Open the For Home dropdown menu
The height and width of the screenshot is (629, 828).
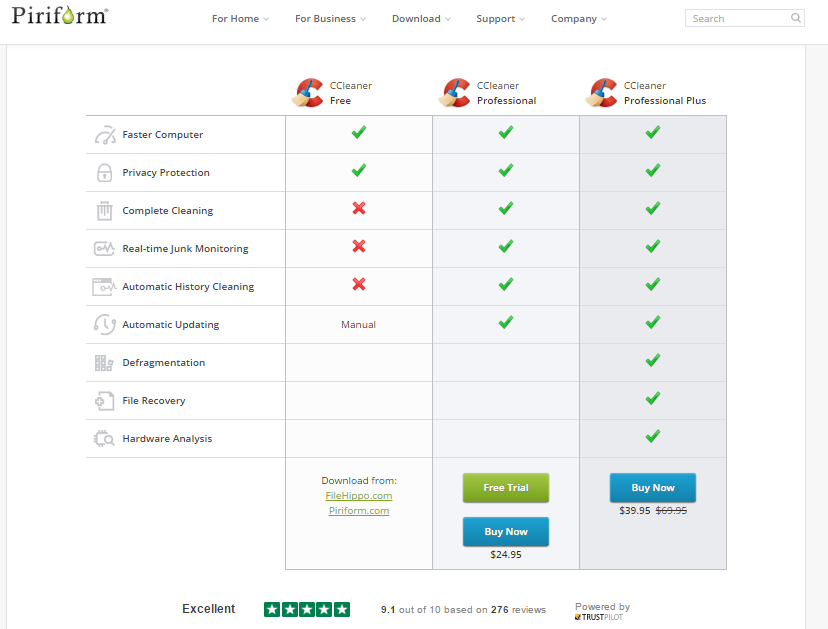(x=240, y=18)
